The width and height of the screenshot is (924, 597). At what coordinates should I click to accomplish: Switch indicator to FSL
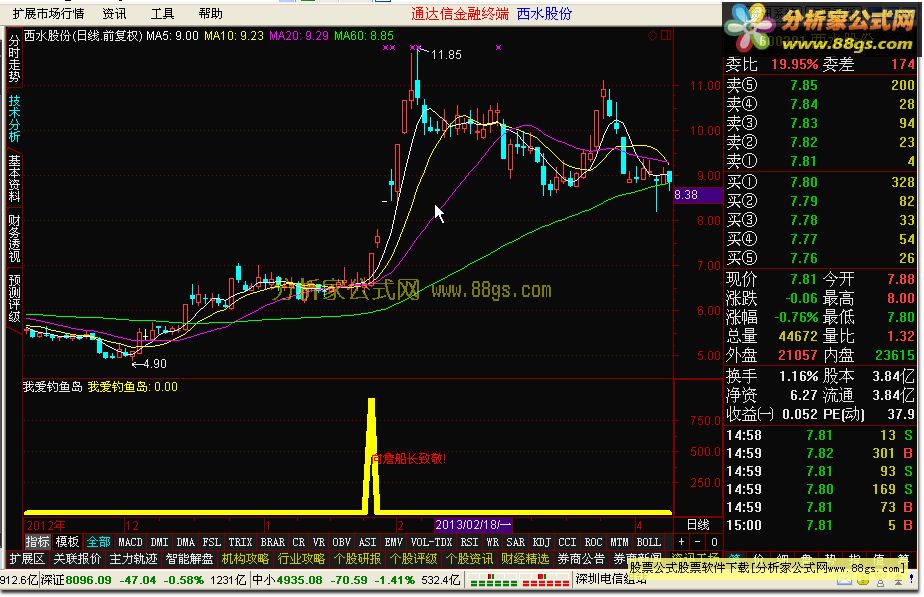(x=212, y=542)
